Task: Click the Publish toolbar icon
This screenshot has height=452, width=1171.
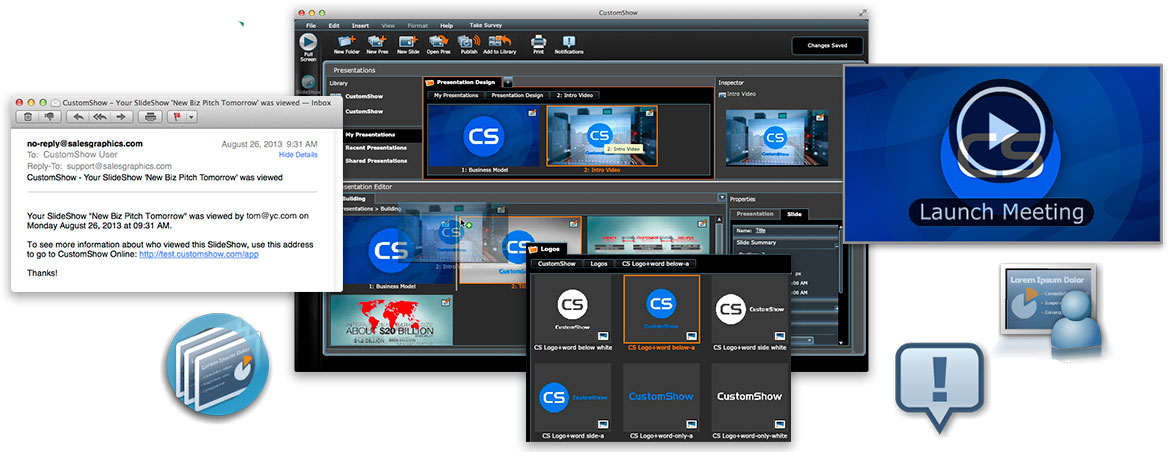Action: (x=468, y=42)
